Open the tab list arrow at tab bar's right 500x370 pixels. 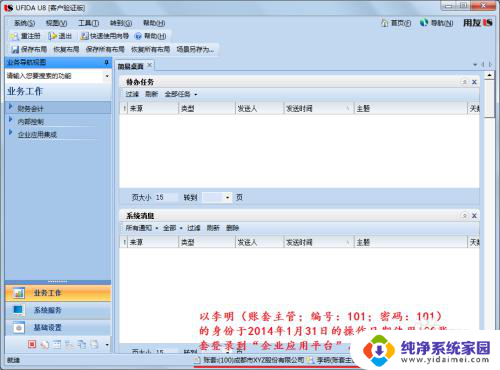(x=475, y=64)
